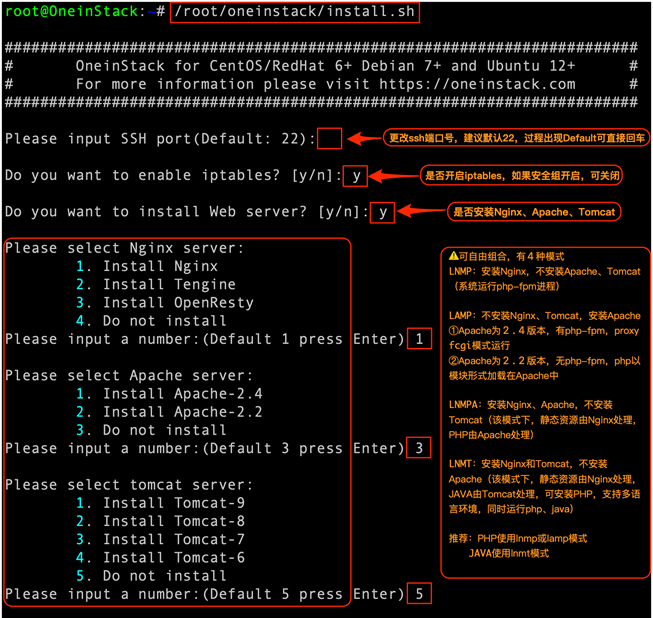Click the empty SSH port input box
Image resolution: width=653 pixels, height=618 pixels.
(330, 139)
